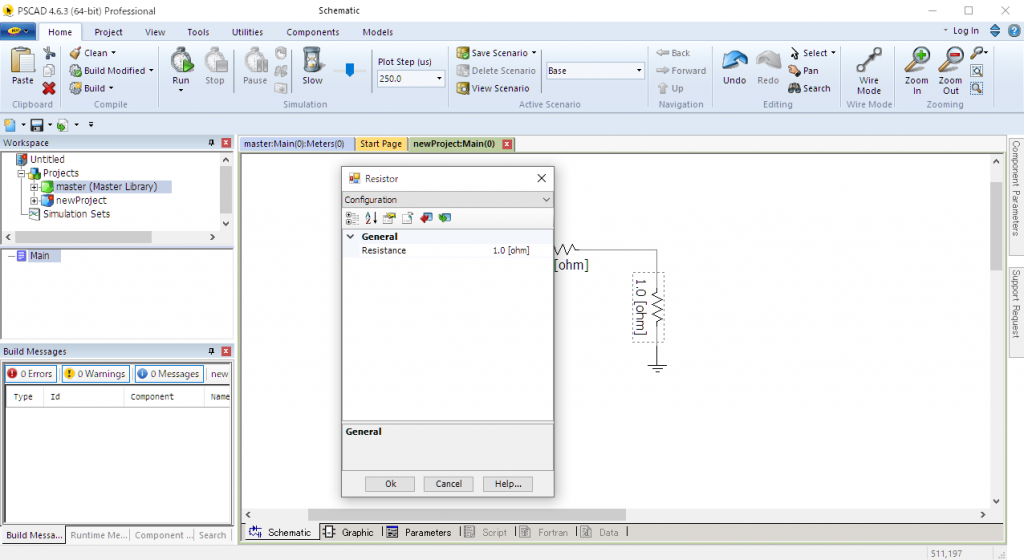The width and height of the screenshot is (1024, 560).
Task: Expand the newProject tree node
Action: tap(34, 201)
